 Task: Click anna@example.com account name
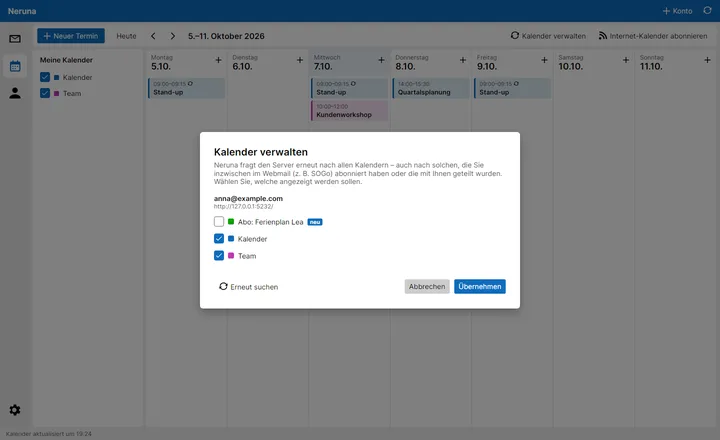[248, 198]
